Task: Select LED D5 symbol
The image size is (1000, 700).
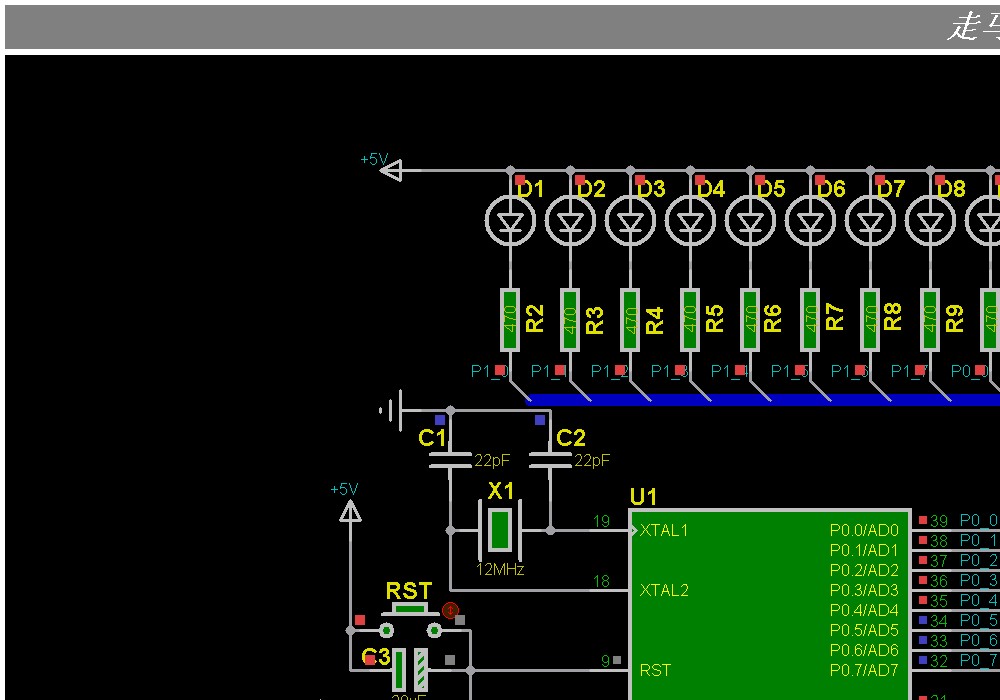Action: pyautogui.click(x=750, y=221)
